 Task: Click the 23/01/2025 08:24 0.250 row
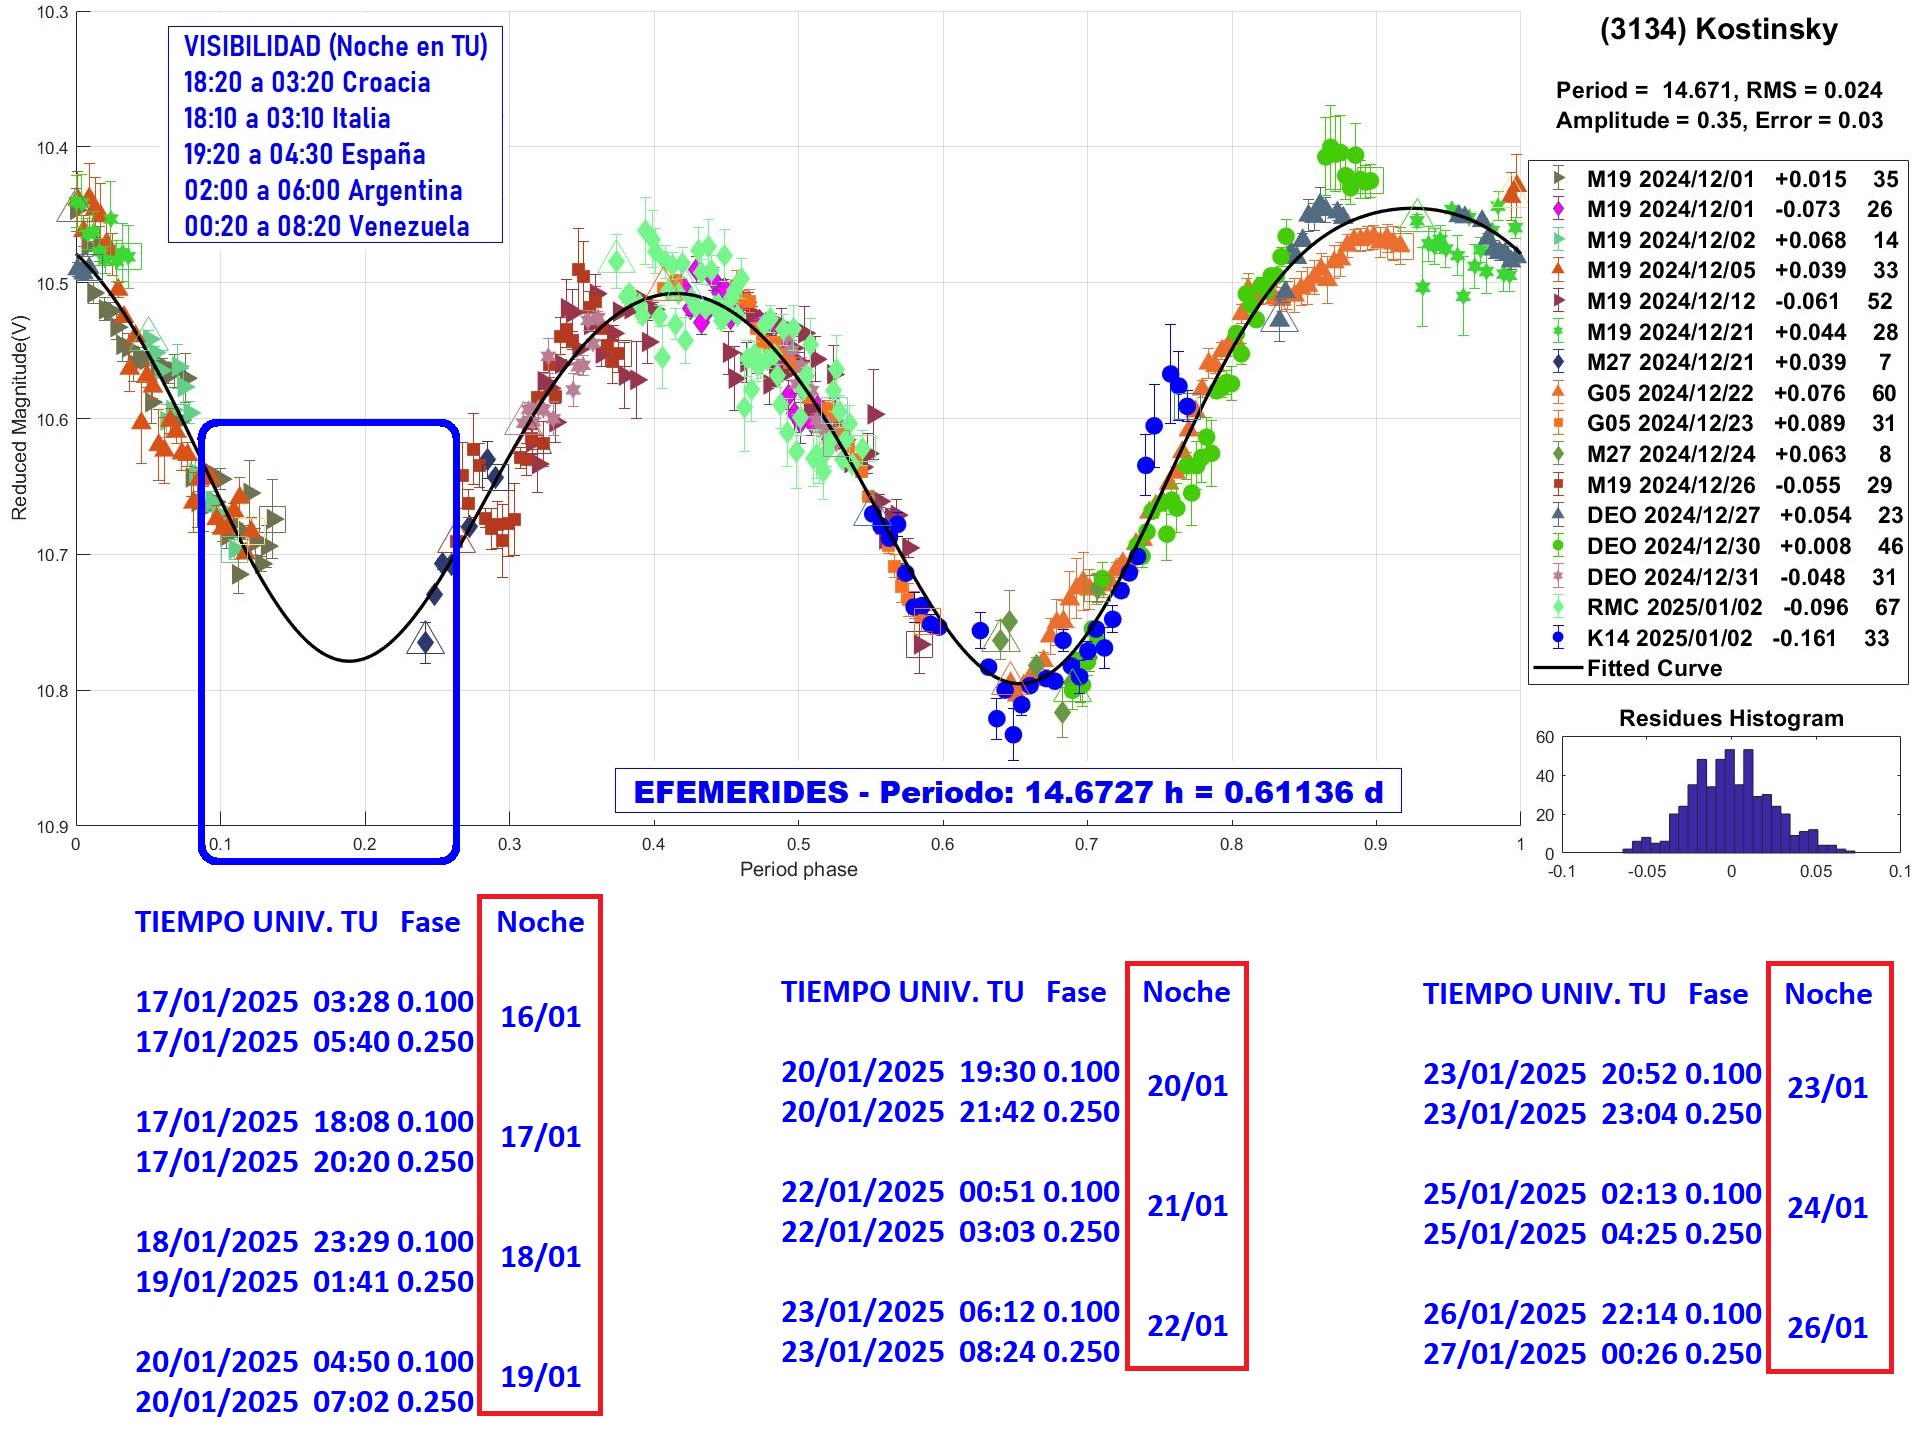[951, 1351]
